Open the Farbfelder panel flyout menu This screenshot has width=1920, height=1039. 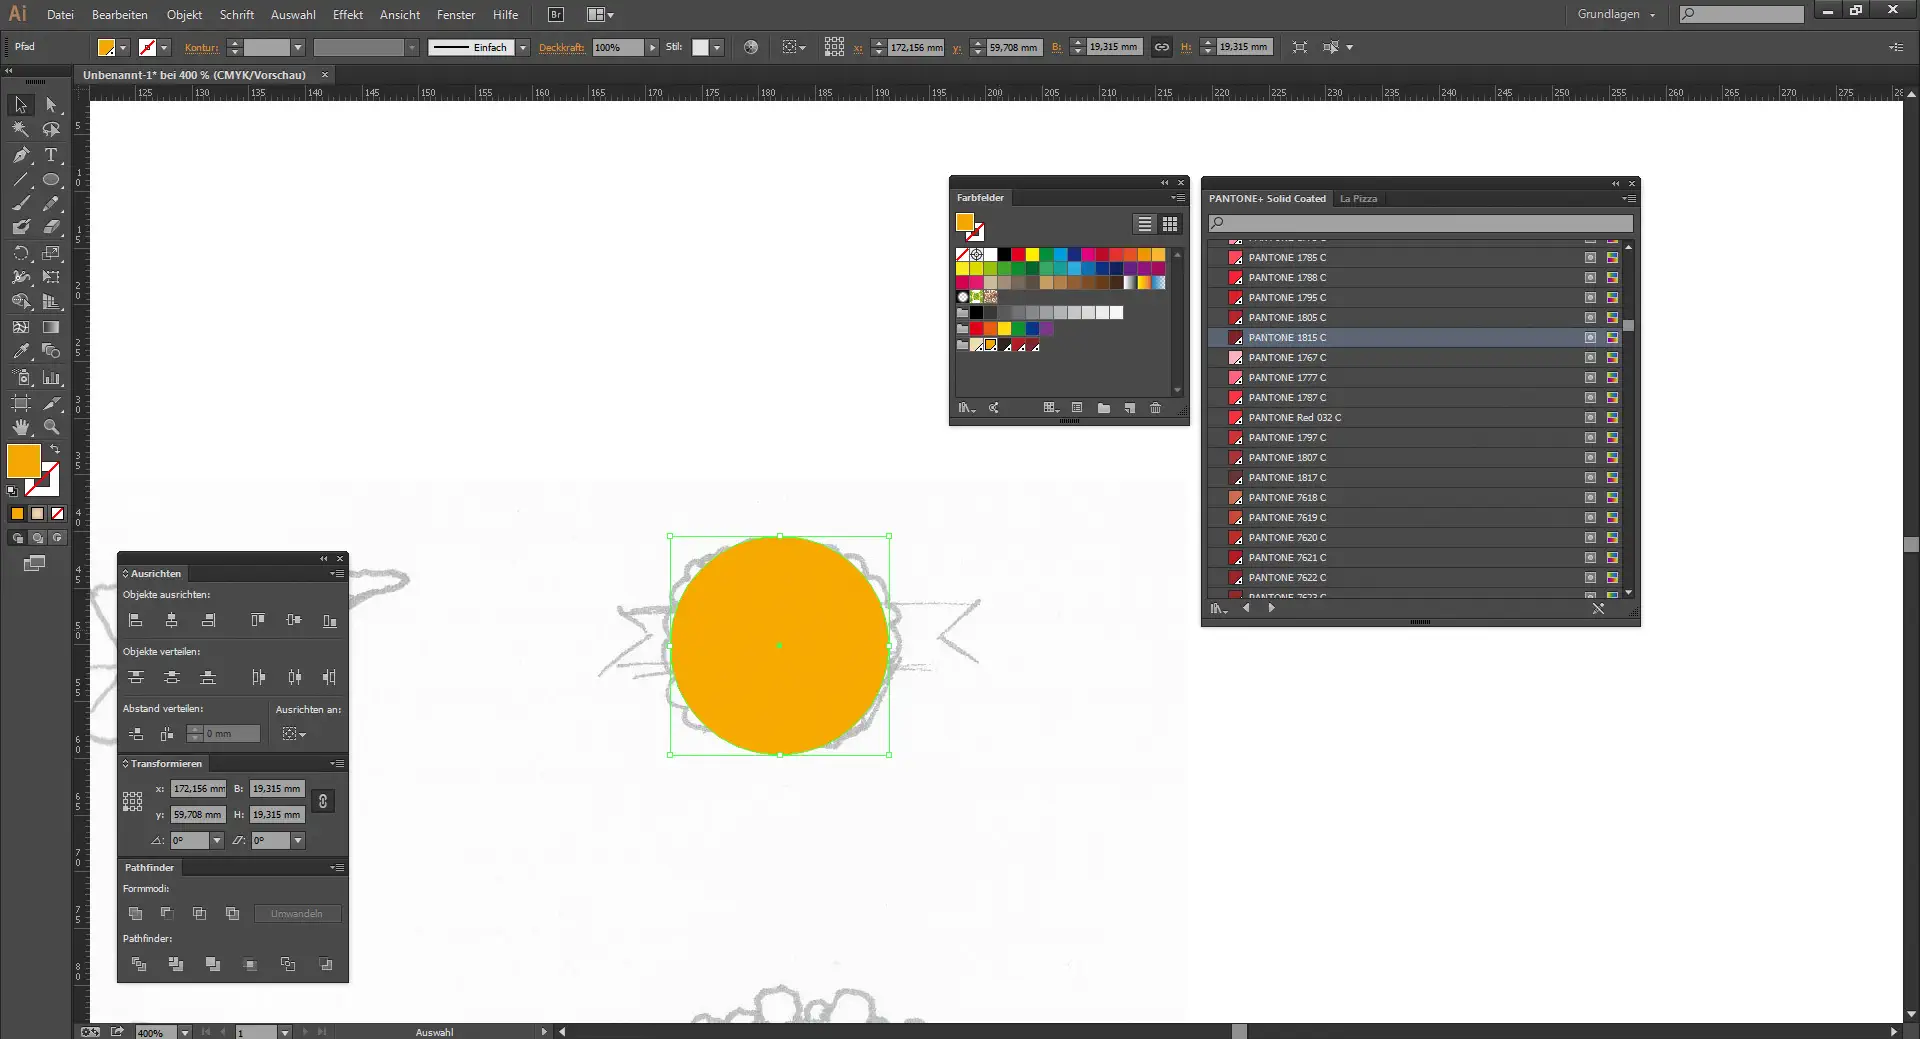click(x=1178, y=197)
